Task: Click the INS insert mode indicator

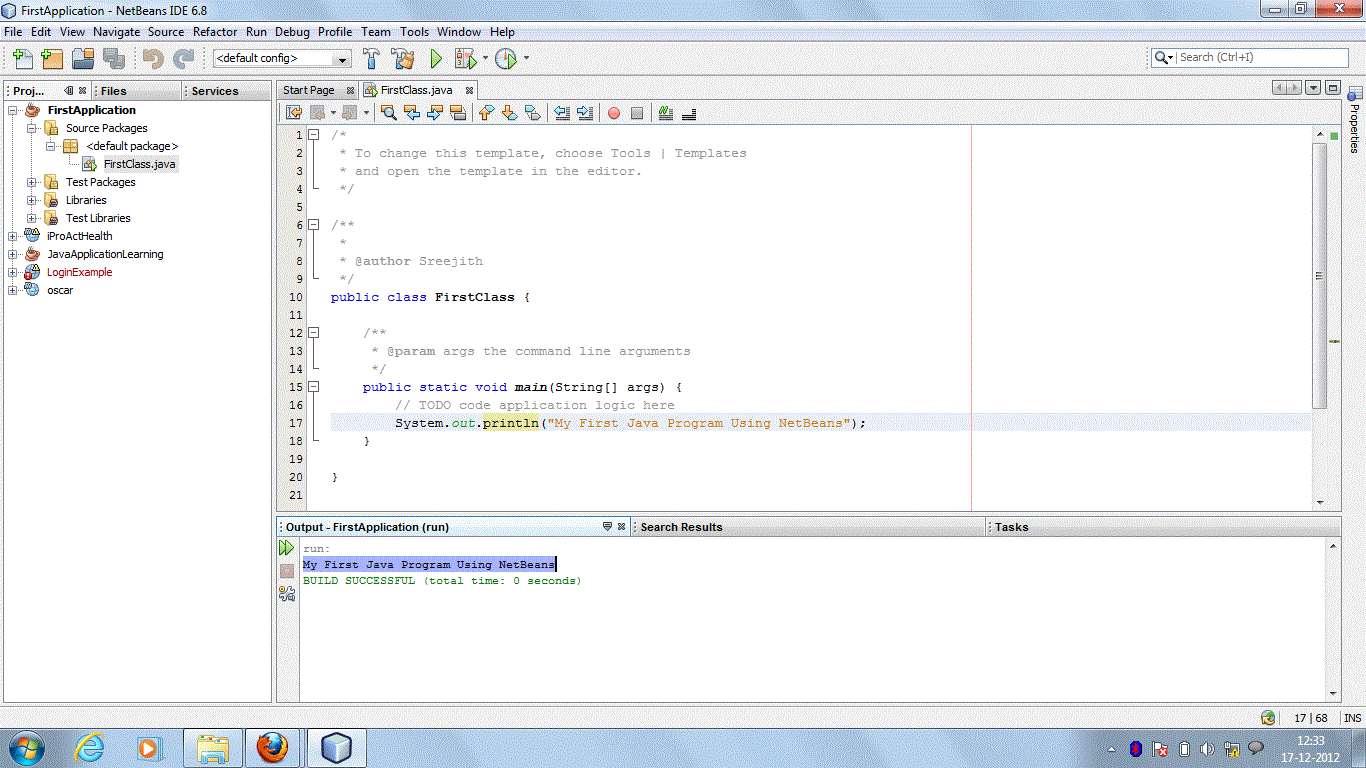Action: (1352, 718)
